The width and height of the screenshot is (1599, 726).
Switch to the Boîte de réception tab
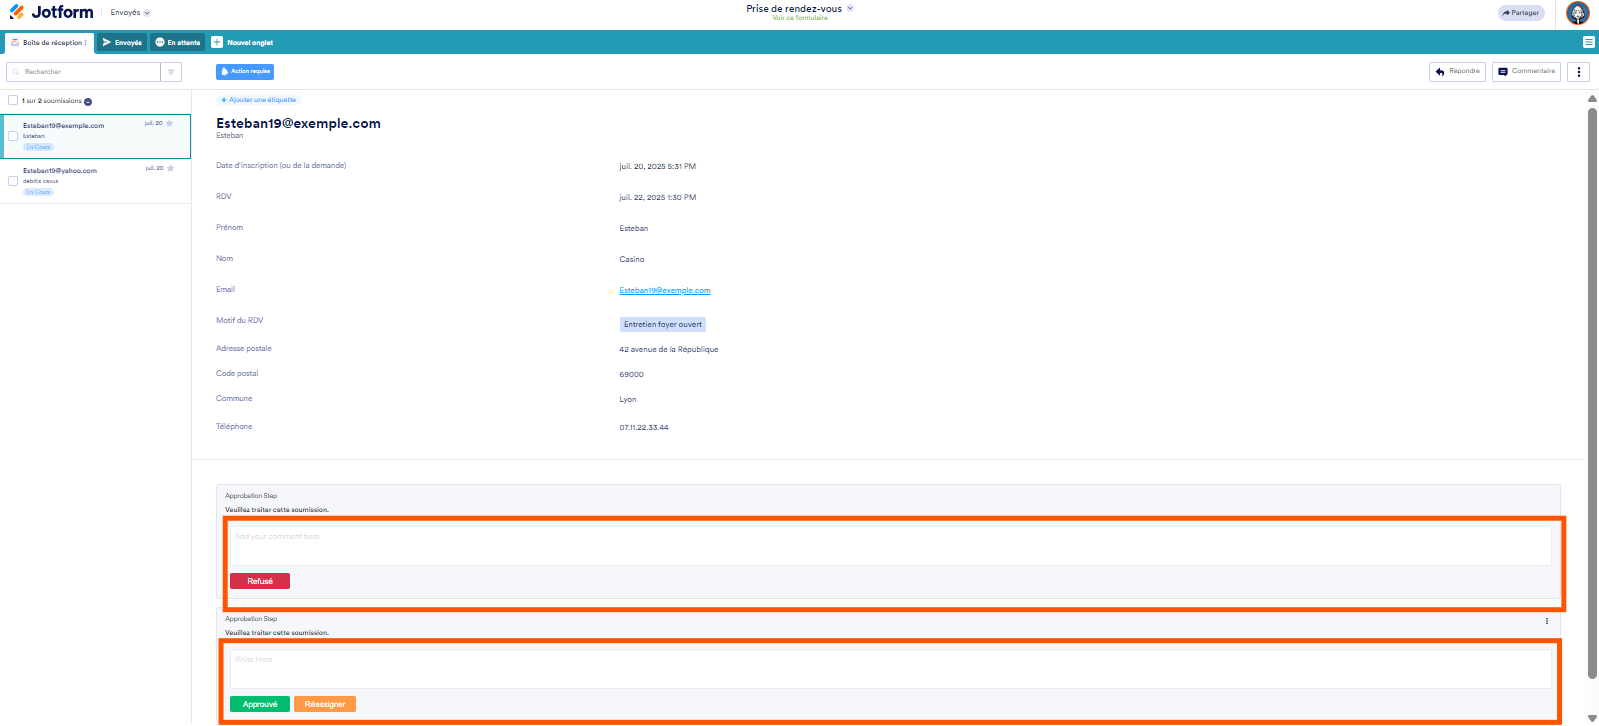coord(49,42)
